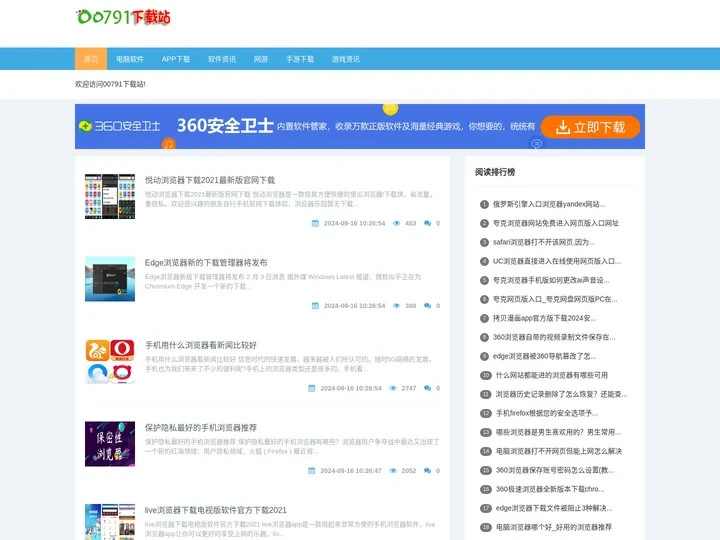The width and height of the screenshot is (720, 540).
Task: Open thumbnail for Edge浏览器 article
Action: [x=110, y=279]
